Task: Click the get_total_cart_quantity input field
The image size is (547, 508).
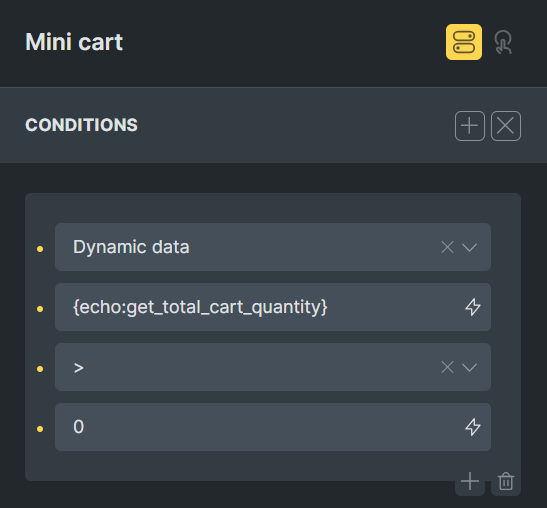Action: point(273,307)
